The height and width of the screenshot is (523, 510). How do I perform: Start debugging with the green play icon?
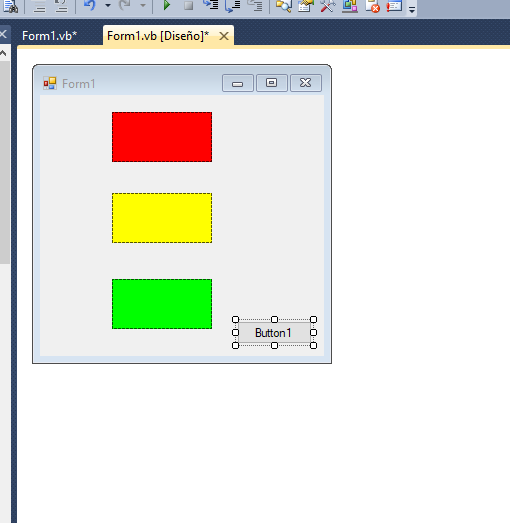167,5
